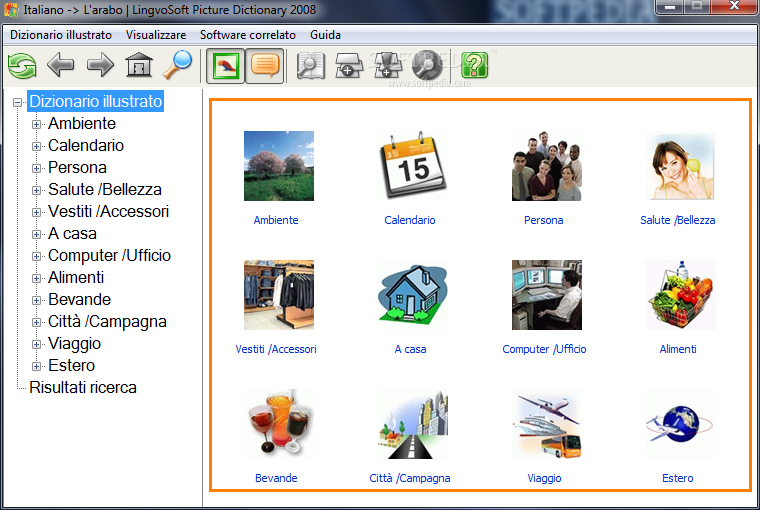Collapse the Dizionario illustrato root node
The width and height of the screenshot is (760, 510).
[x=18, y=102]
